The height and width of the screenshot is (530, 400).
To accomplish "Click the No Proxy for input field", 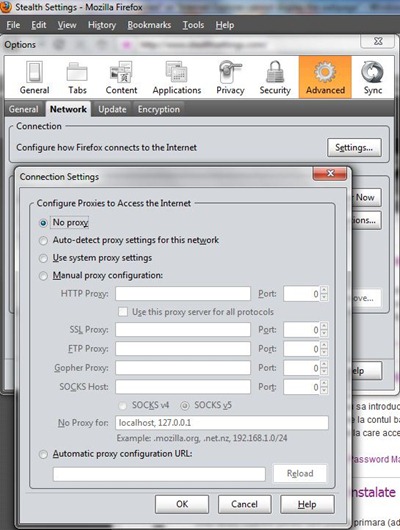I will click(x=222, y=423).
